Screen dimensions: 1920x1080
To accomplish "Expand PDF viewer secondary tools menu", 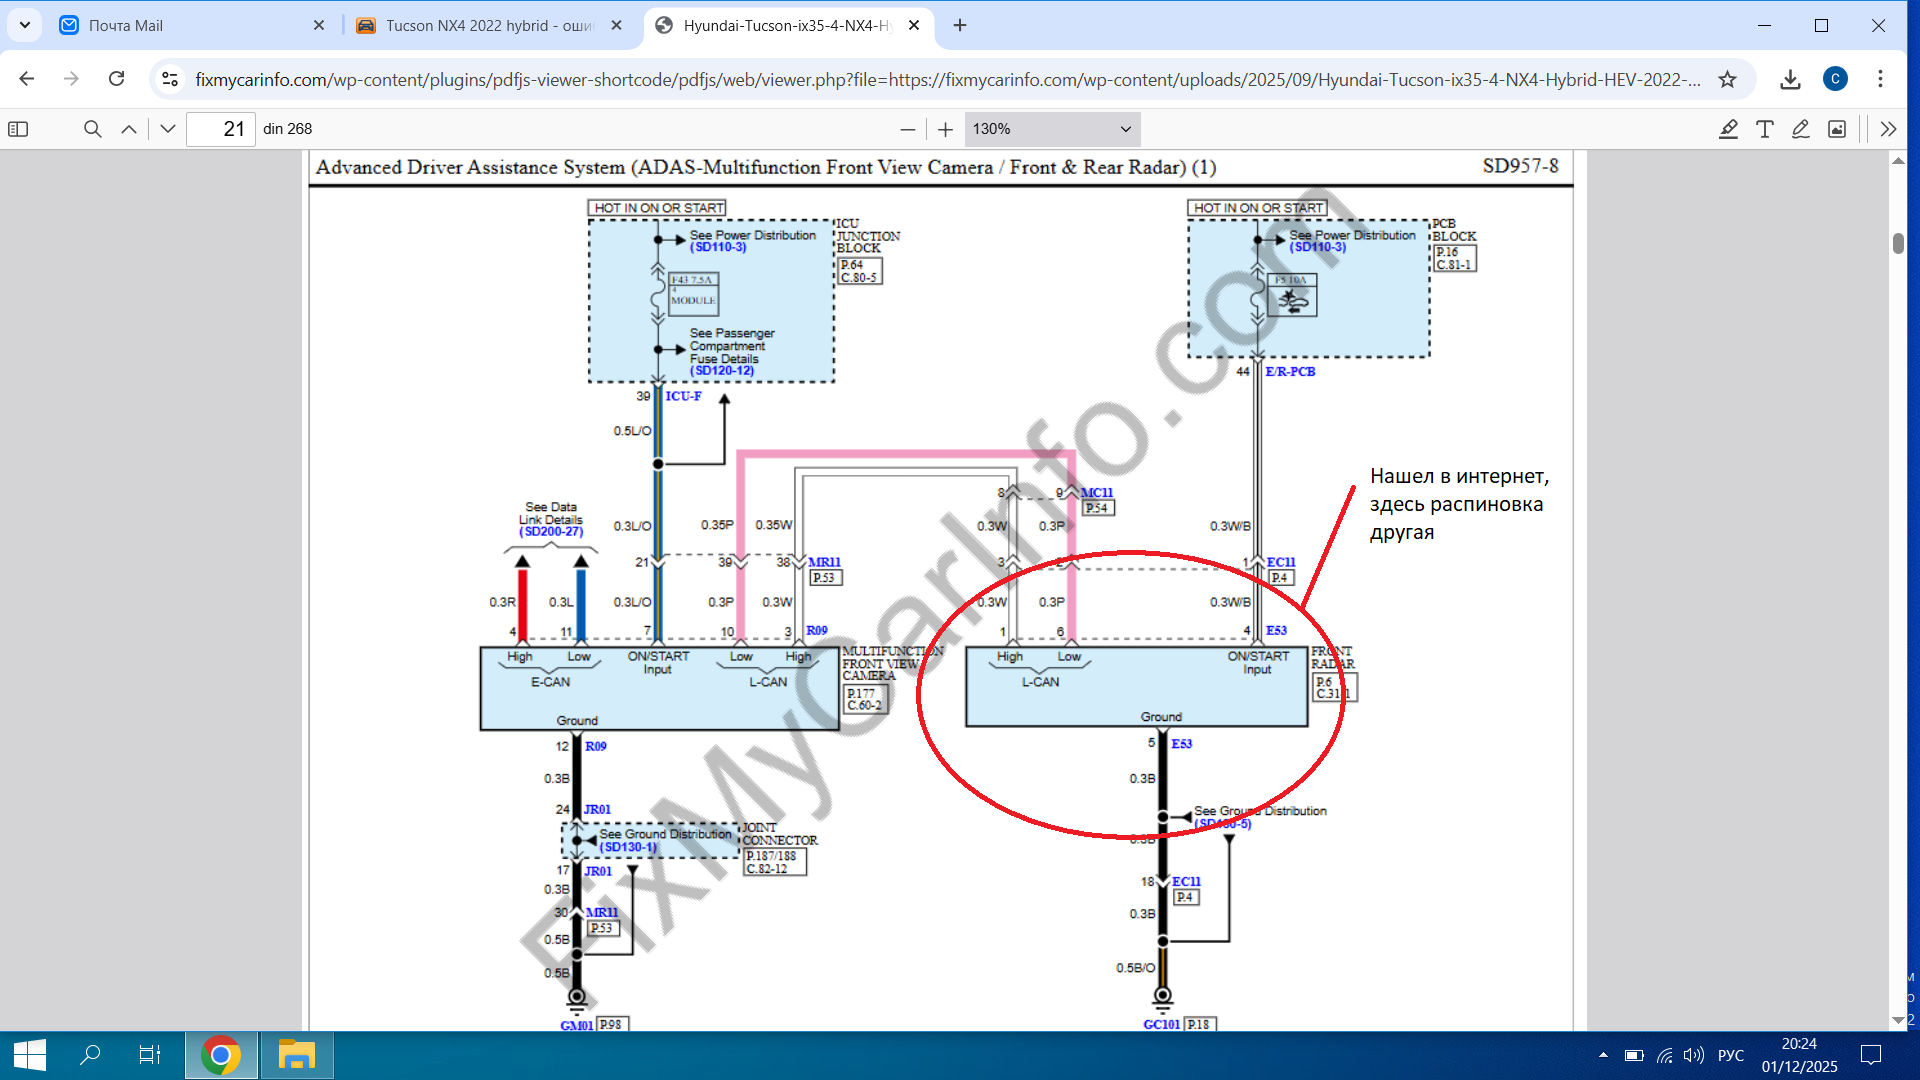I will [1888, 129].
